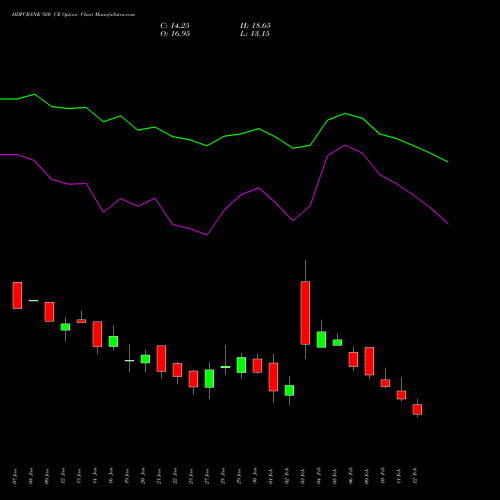Viewport: 500px width, 500px height.
Task: Select the low value L: 13.15
Action: [255, 34]
